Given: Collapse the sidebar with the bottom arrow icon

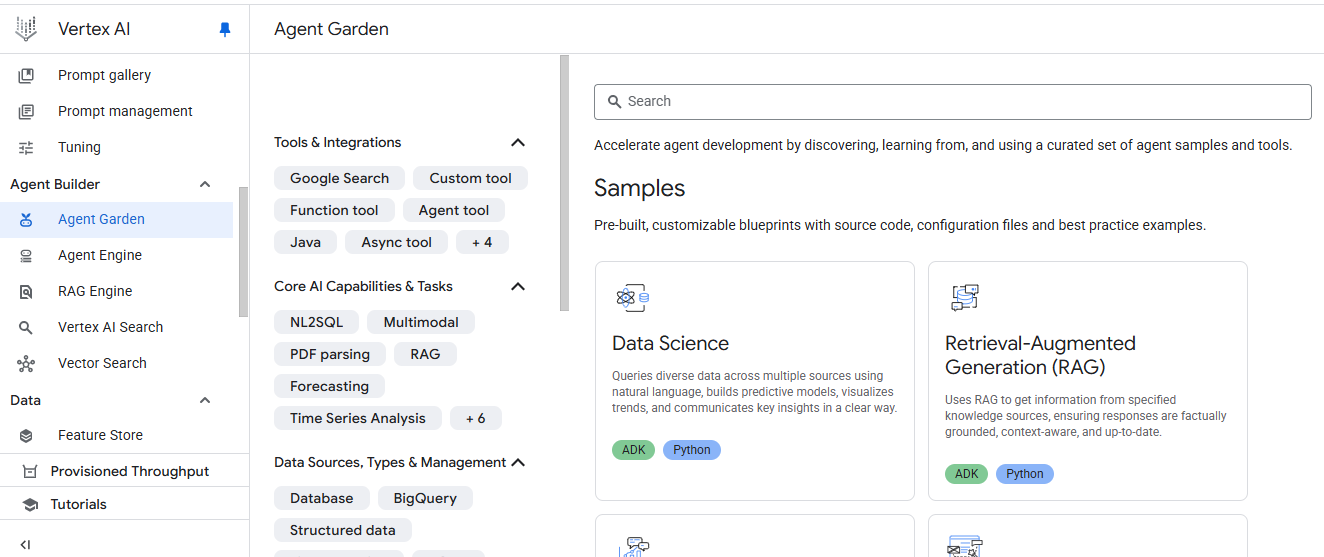Looking at the screenshot, I should [x=25, y=545].
